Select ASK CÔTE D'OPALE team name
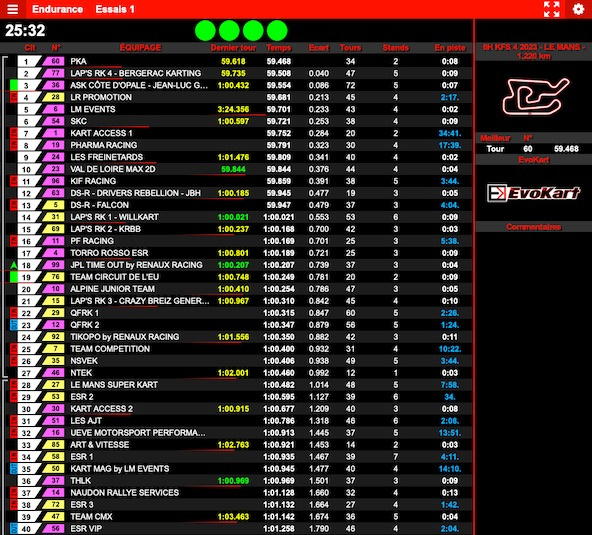The width and height of the screenshot is (592, 535). (x=139, y=85)
